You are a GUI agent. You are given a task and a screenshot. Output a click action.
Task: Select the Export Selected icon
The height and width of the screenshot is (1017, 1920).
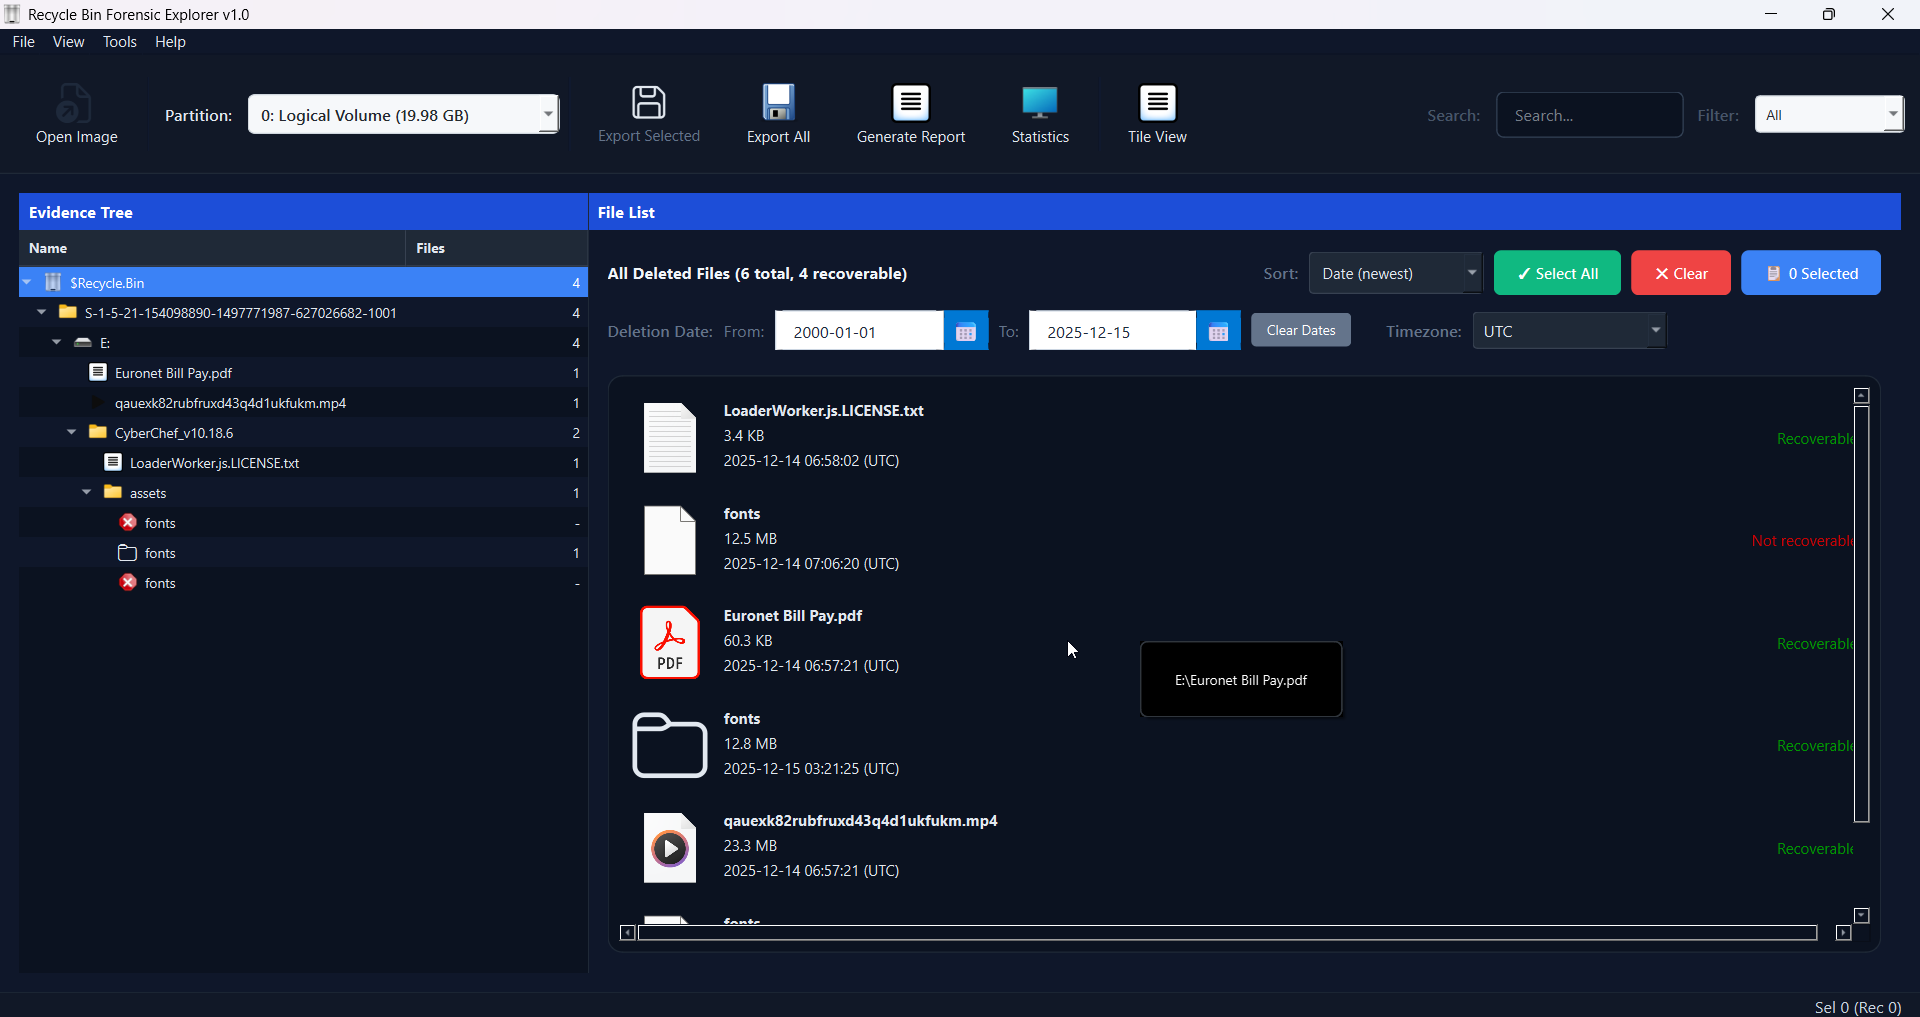(649, 103)
